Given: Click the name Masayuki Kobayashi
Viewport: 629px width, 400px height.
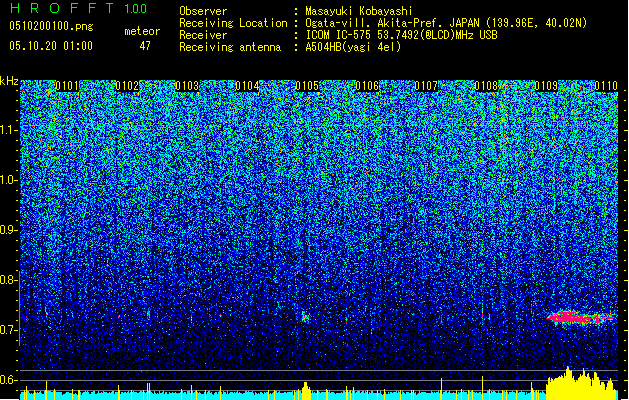Looking at the screenshot, I should point(359,11).
